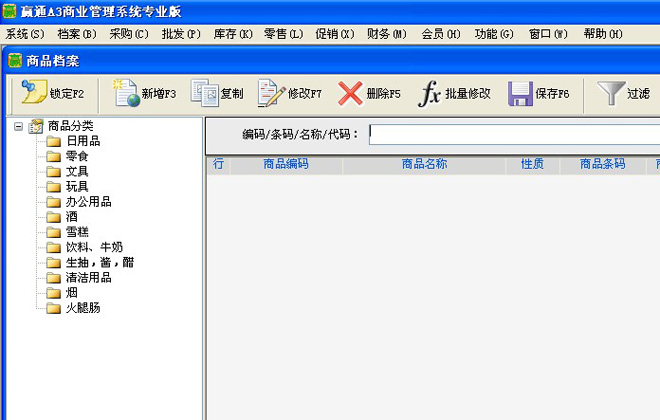This screenshot has width=660, height=420.
Task: Click the 过滤 filter funnel icon
Action: tap(610, 94)
